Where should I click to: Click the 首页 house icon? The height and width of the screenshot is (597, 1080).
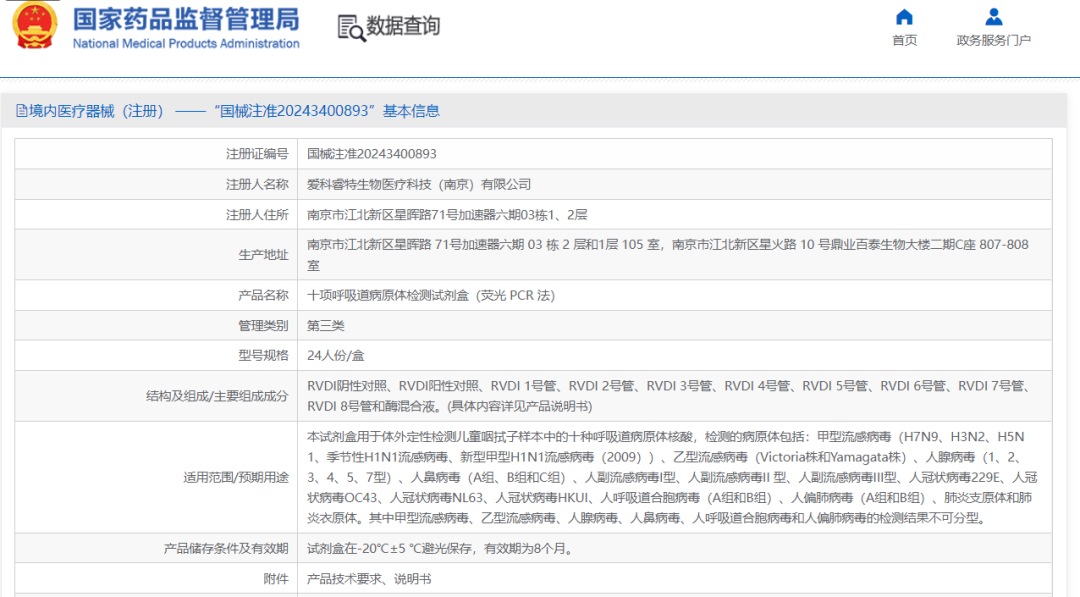click(x=904, y=17)
